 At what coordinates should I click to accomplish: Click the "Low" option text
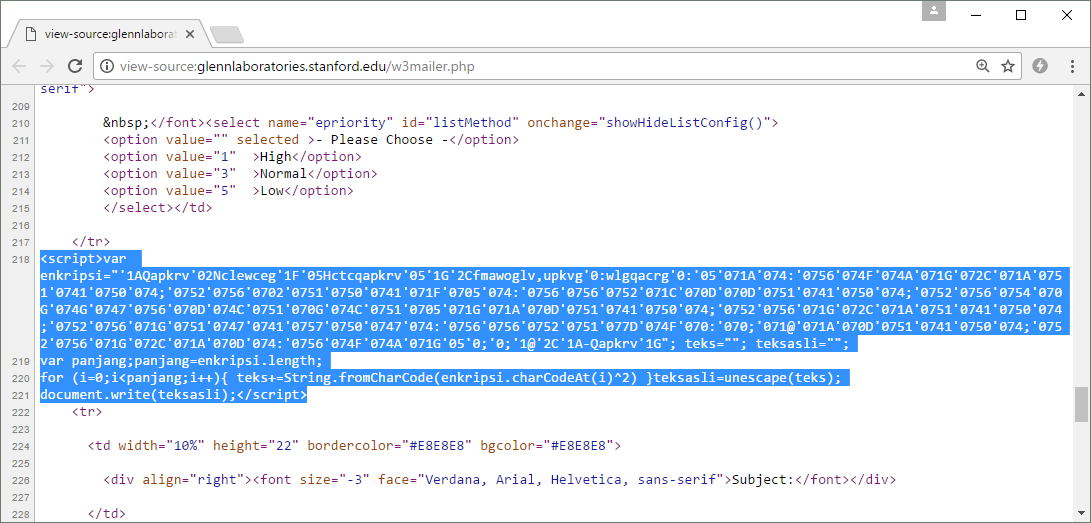(271, 190)
